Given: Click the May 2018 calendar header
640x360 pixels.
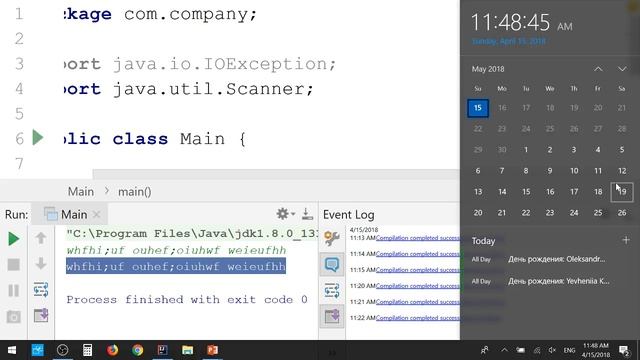Looking at the screenshot, I should 488,69.
